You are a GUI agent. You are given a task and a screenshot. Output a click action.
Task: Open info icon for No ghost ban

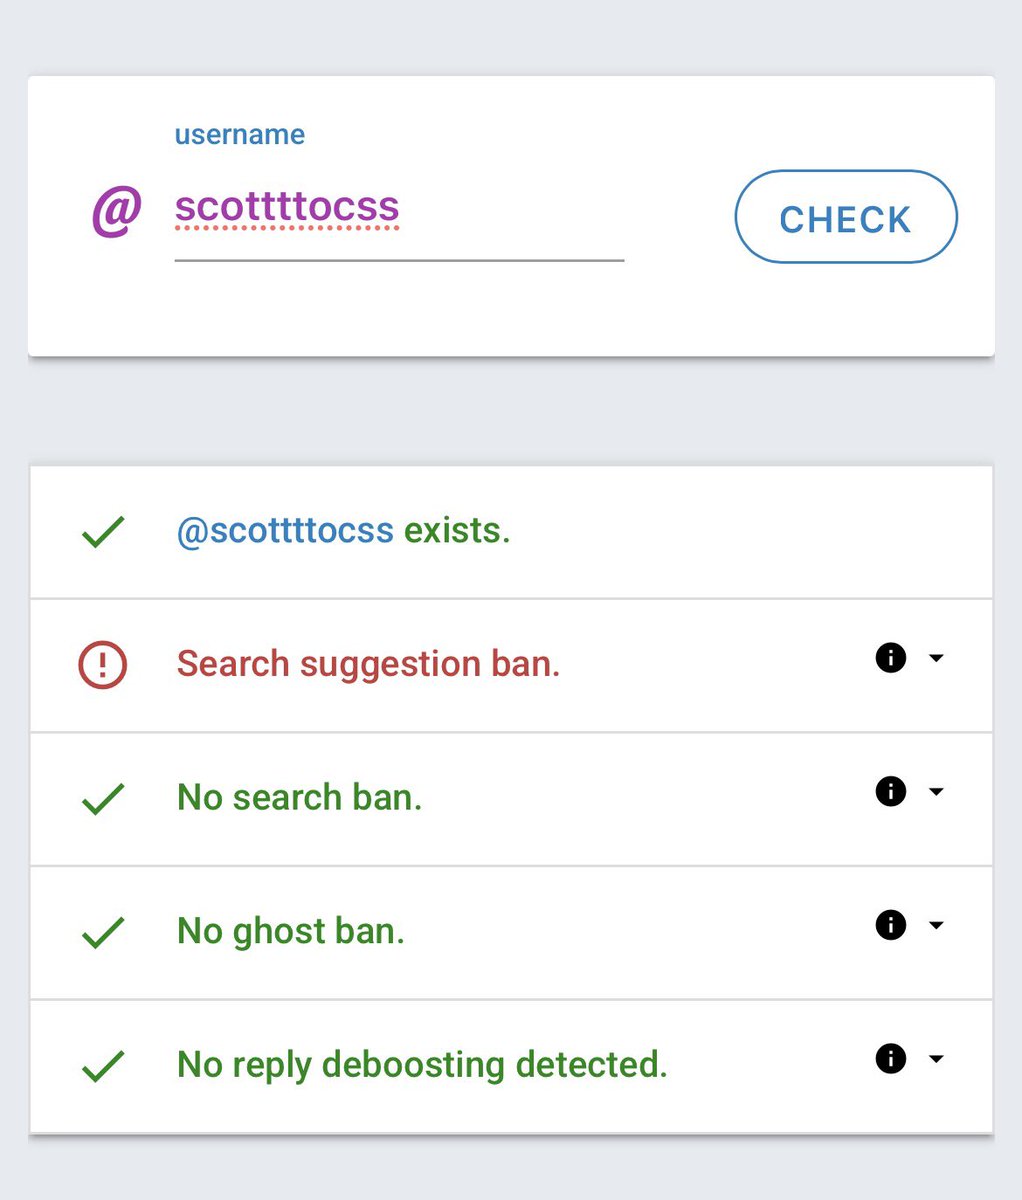[890, 925]
